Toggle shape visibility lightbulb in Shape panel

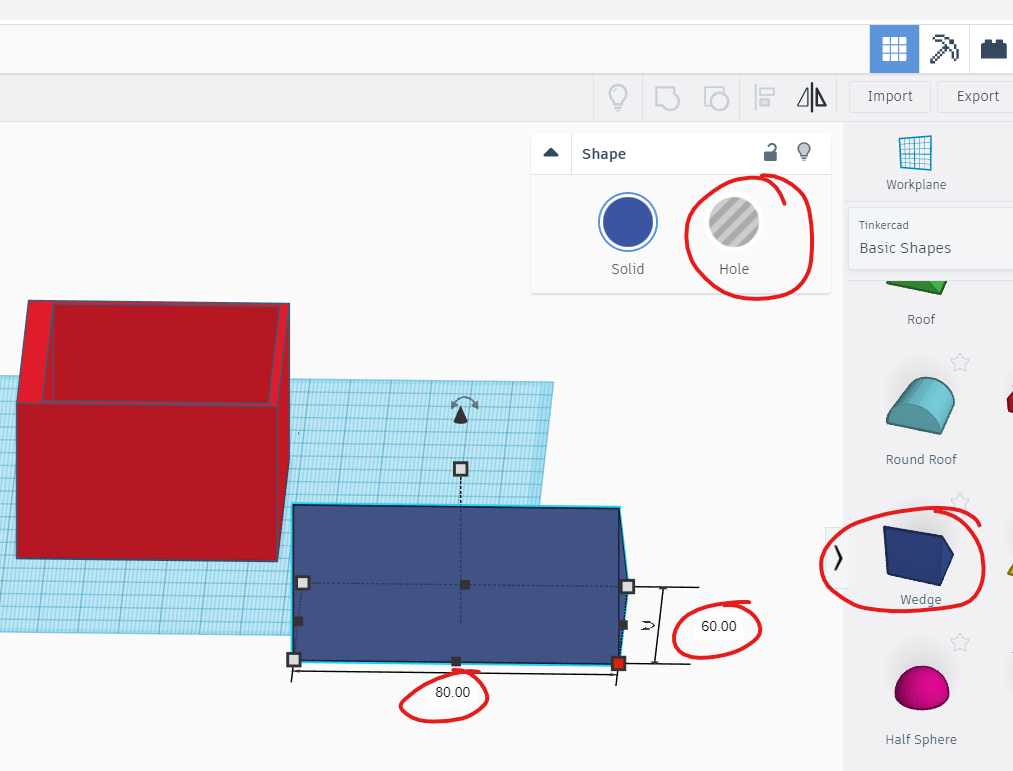tap(804, 151)
